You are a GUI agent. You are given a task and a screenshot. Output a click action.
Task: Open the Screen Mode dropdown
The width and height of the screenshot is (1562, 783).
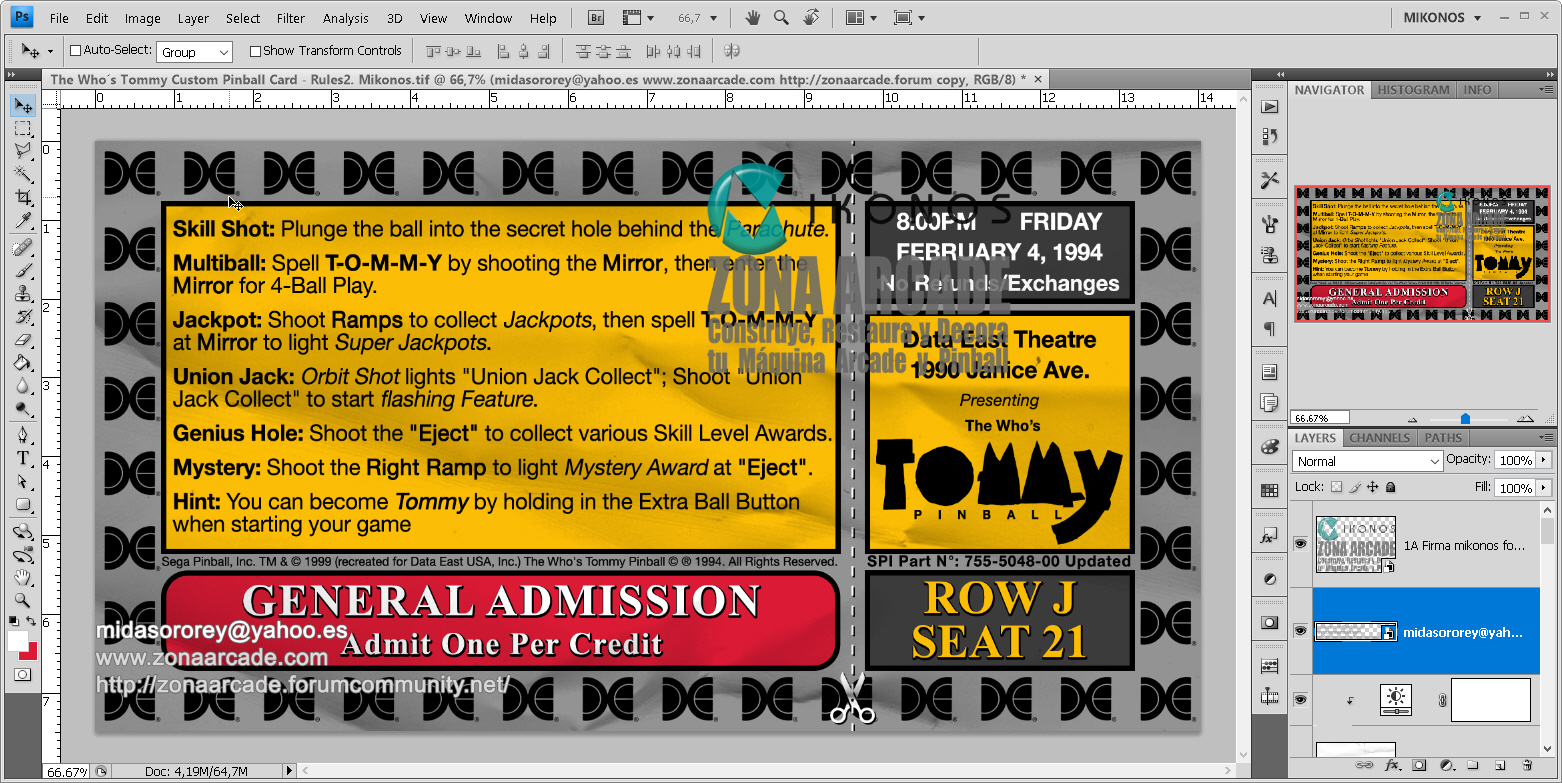[909, 18]
